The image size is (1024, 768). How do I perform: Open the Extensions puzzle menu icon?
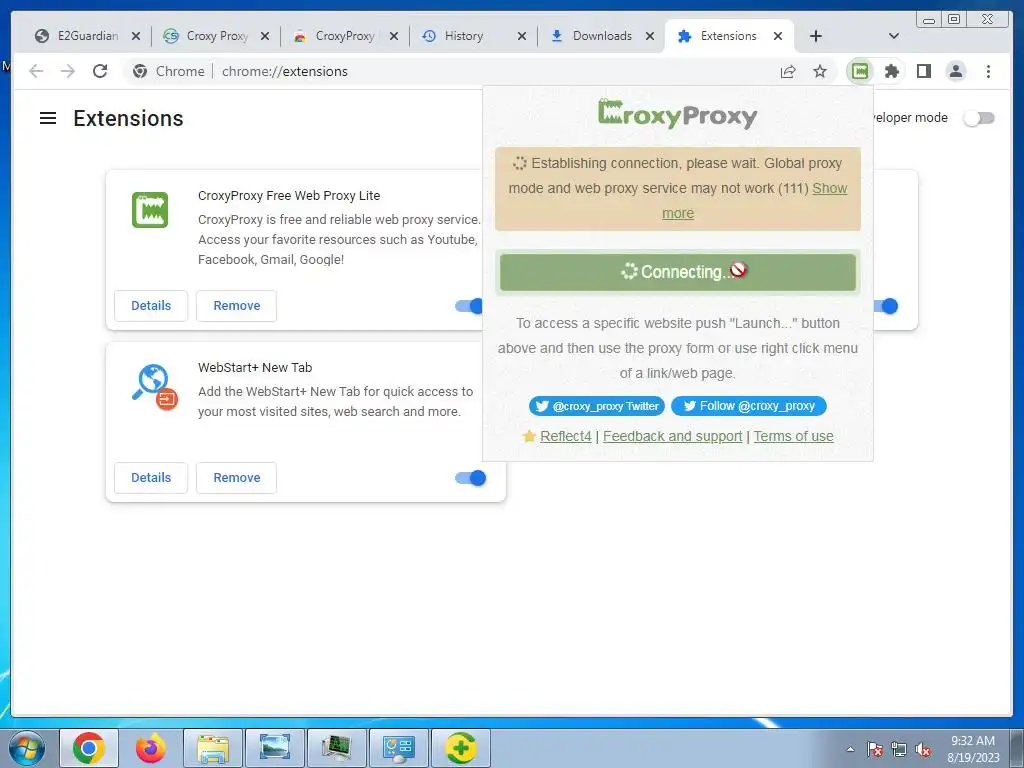click(x=891, y=71)
